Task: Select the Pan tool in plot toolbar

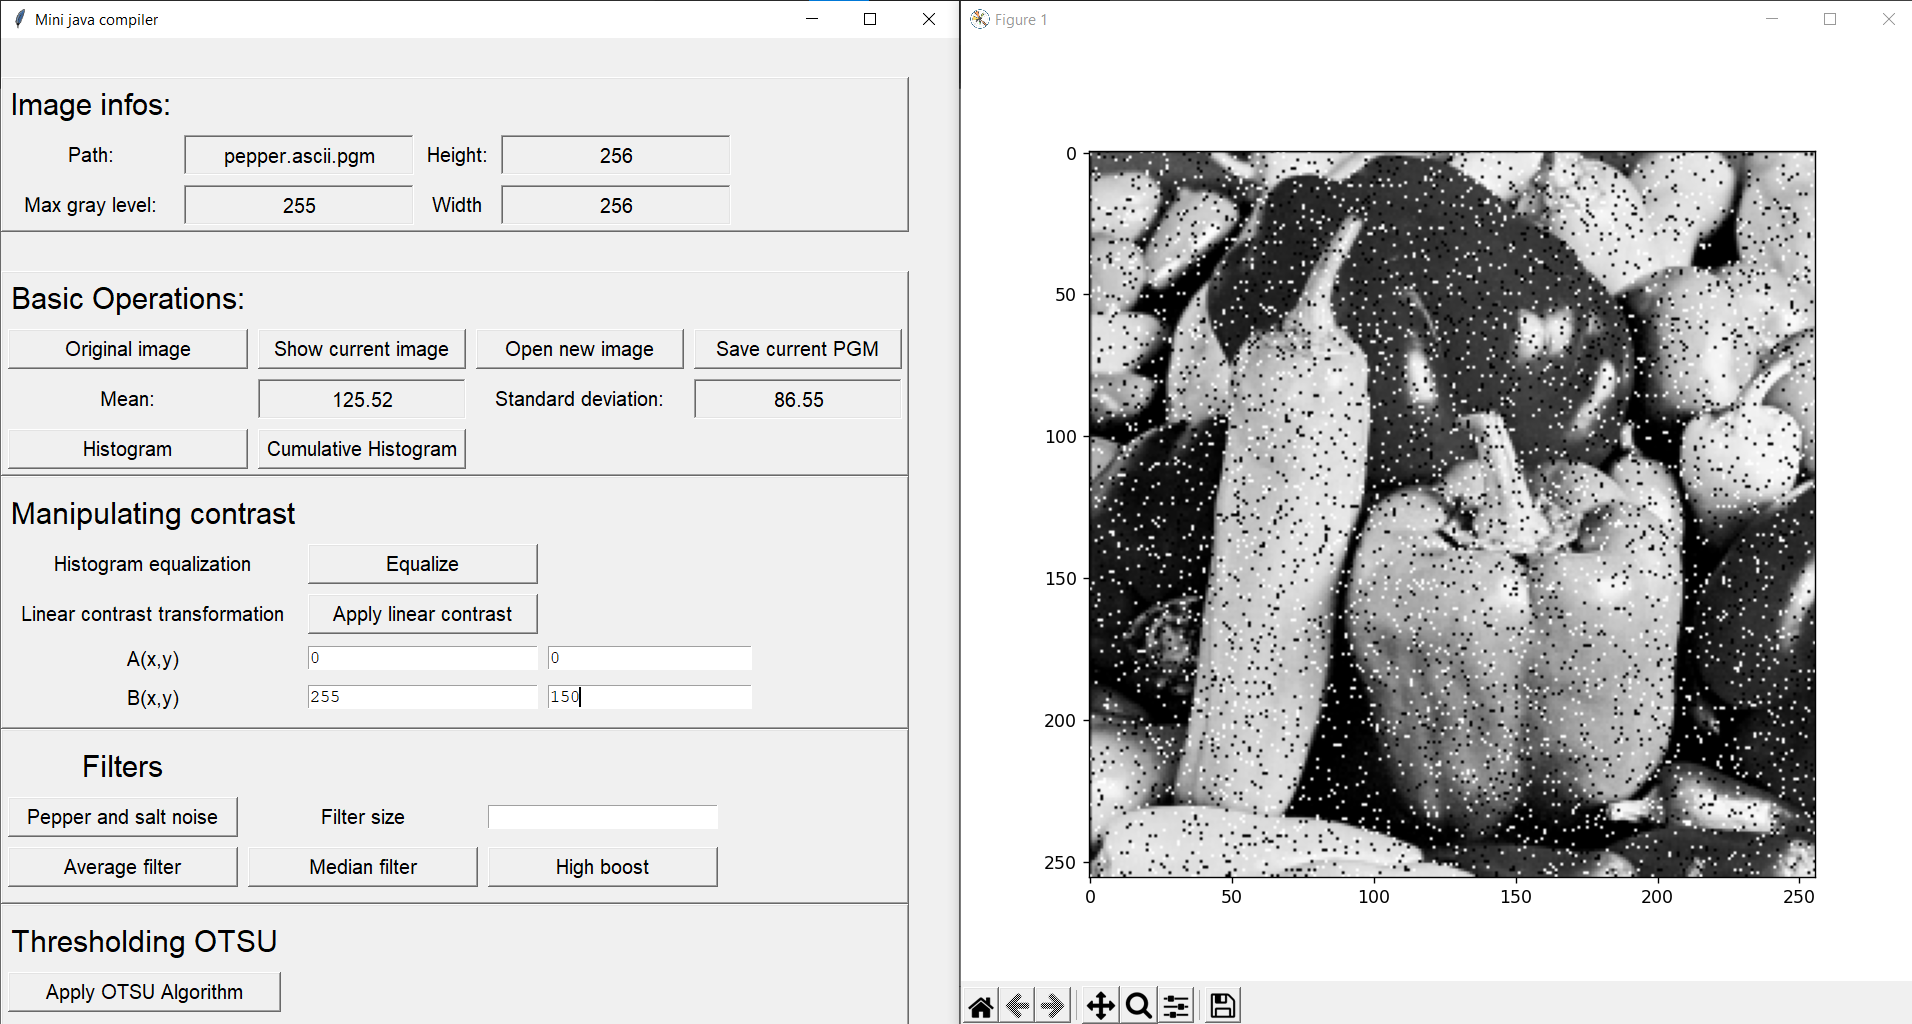Action: click(x=1099, y=1004)
